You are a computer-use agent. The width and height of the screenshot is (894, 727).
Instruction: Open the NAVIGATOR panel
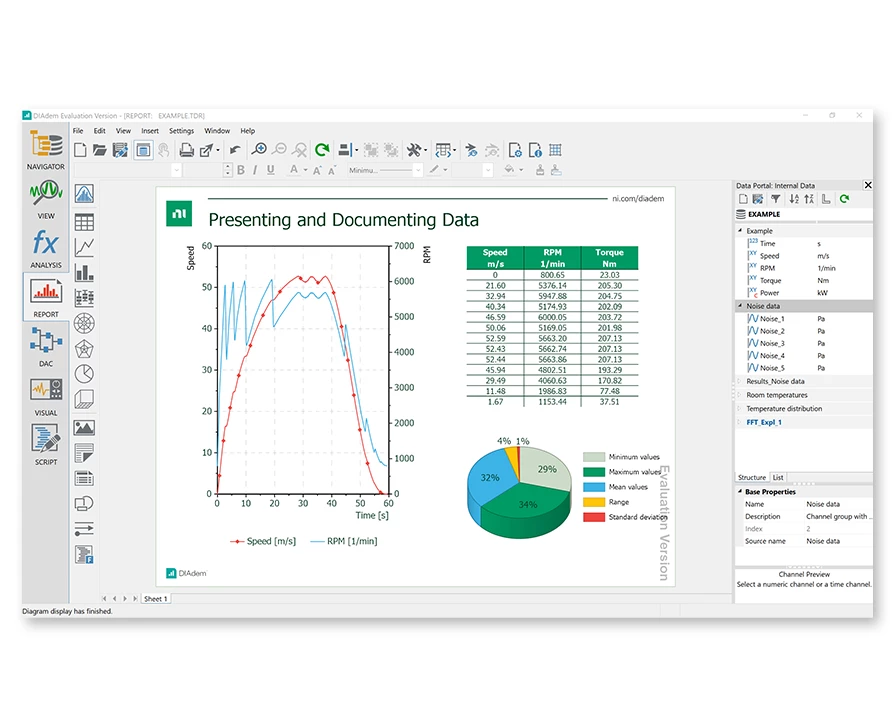tap(46, 150)
